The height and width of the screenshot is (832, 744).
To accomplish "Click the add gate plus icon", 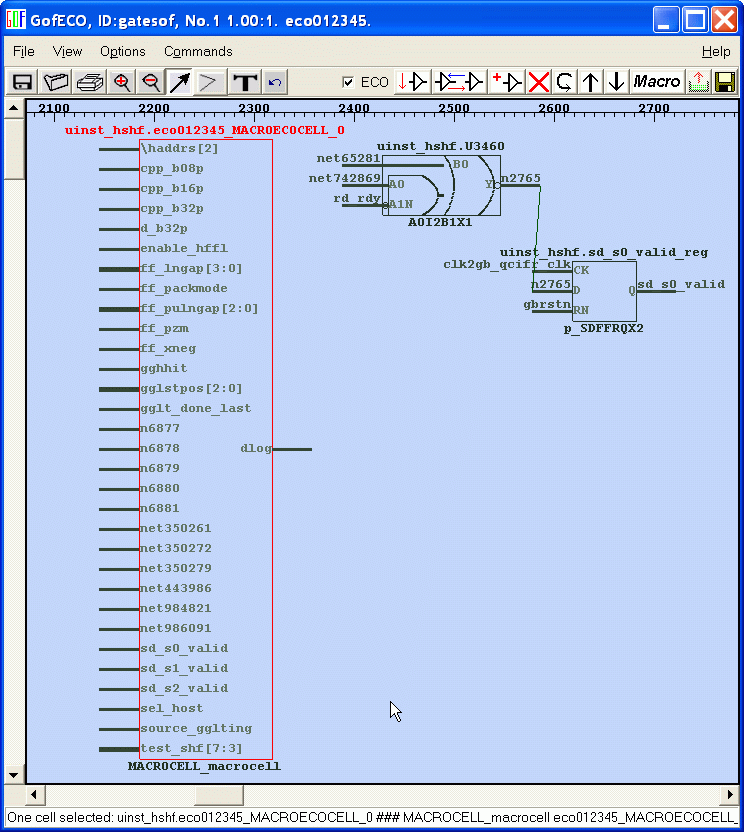I will tap(507, 82).
